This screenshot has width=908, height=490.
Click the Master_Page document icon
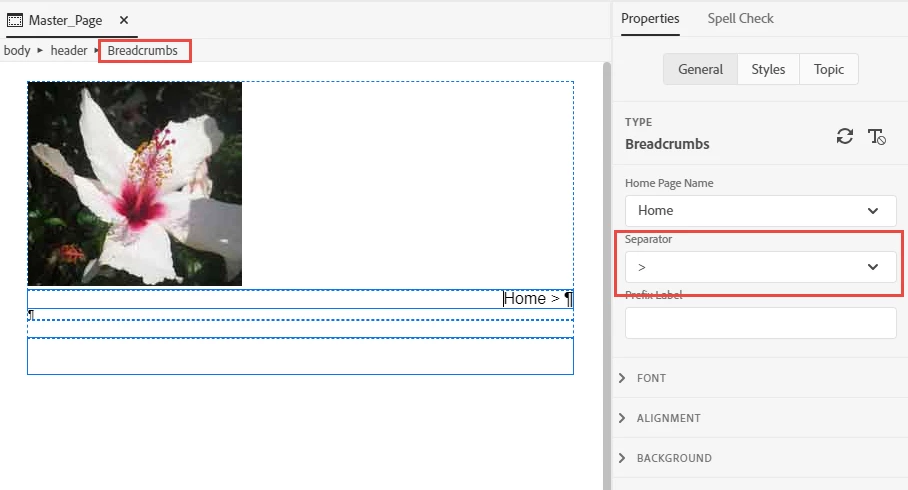point(14,20)
